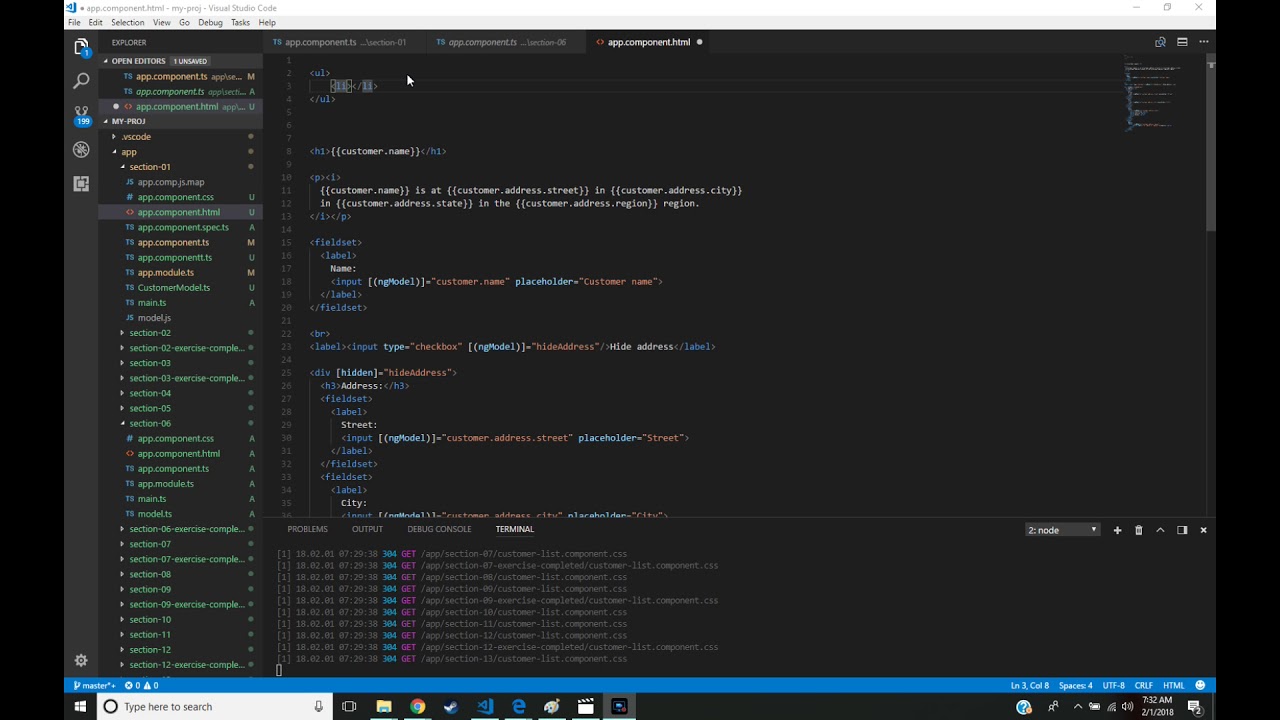Open the File menu
Viewport: 1280px width, 720px height.
pos(74,22)
